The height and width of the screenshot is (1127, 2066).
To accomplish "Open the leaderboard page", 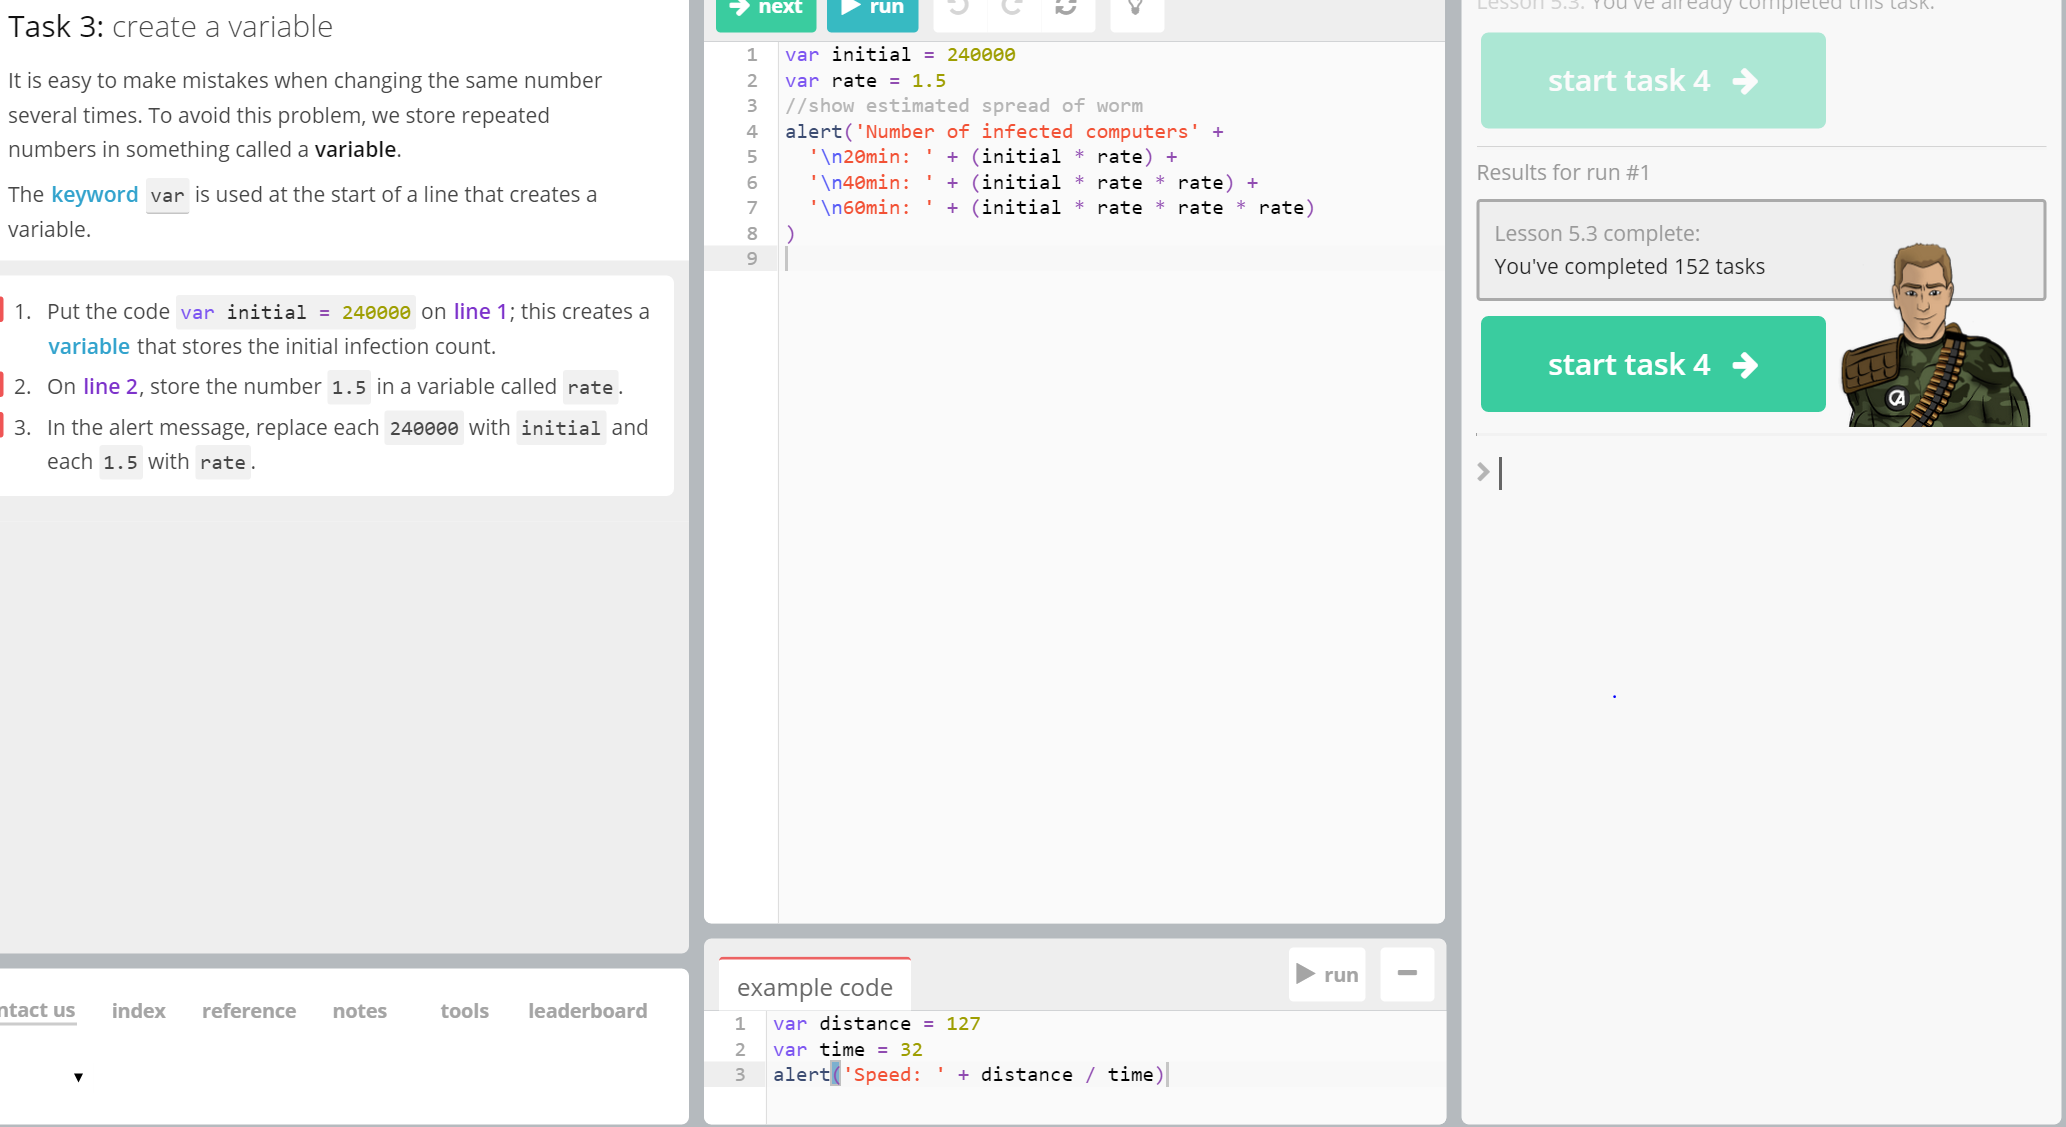I will pyautogui.click(x=588, y=1011).
